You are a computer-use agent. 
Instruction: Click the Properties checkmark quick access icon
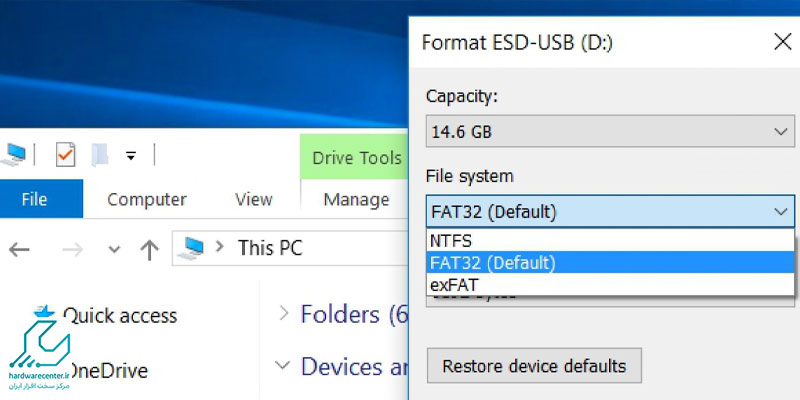pyautogui.click(x=66, y=155)
